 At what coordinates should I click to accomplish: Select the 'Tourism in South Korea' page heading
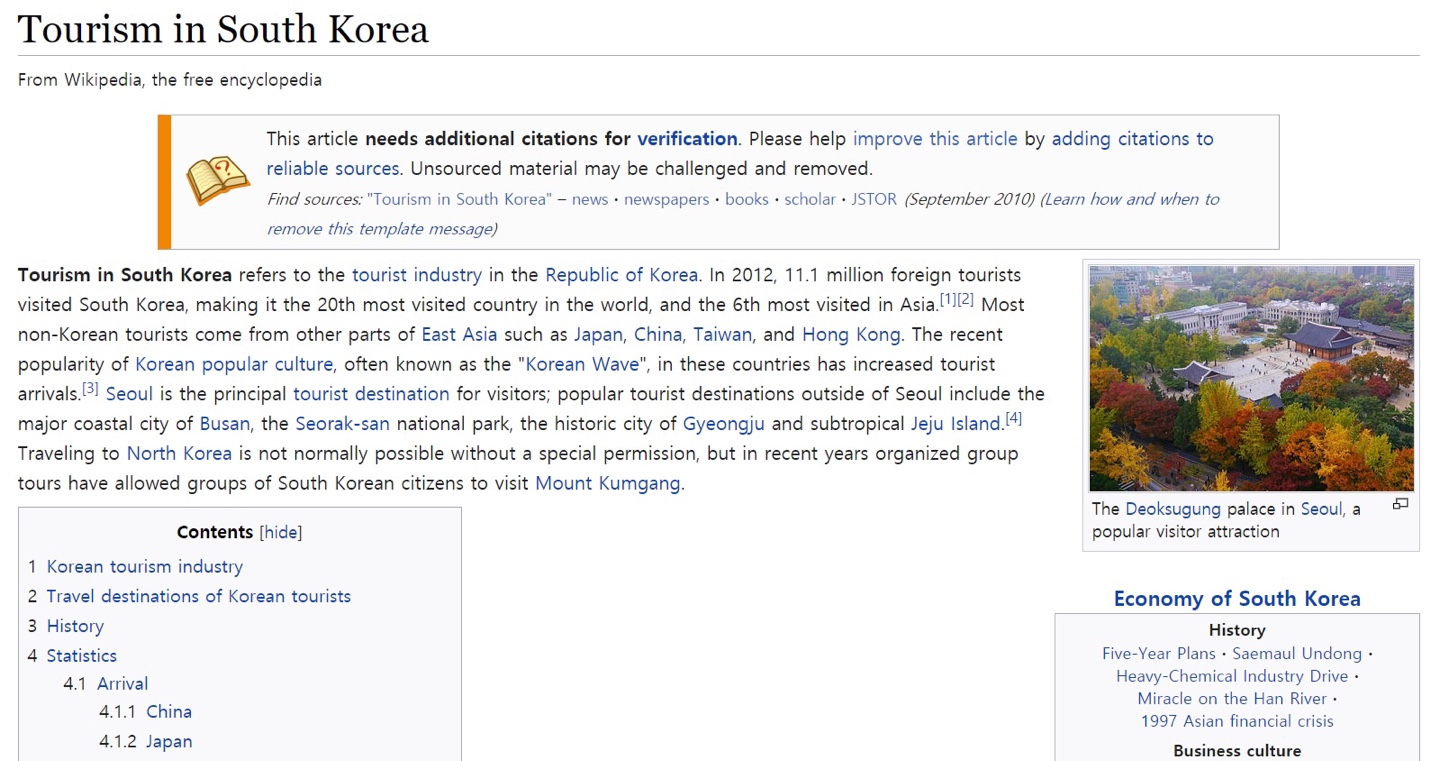point(223,29)
